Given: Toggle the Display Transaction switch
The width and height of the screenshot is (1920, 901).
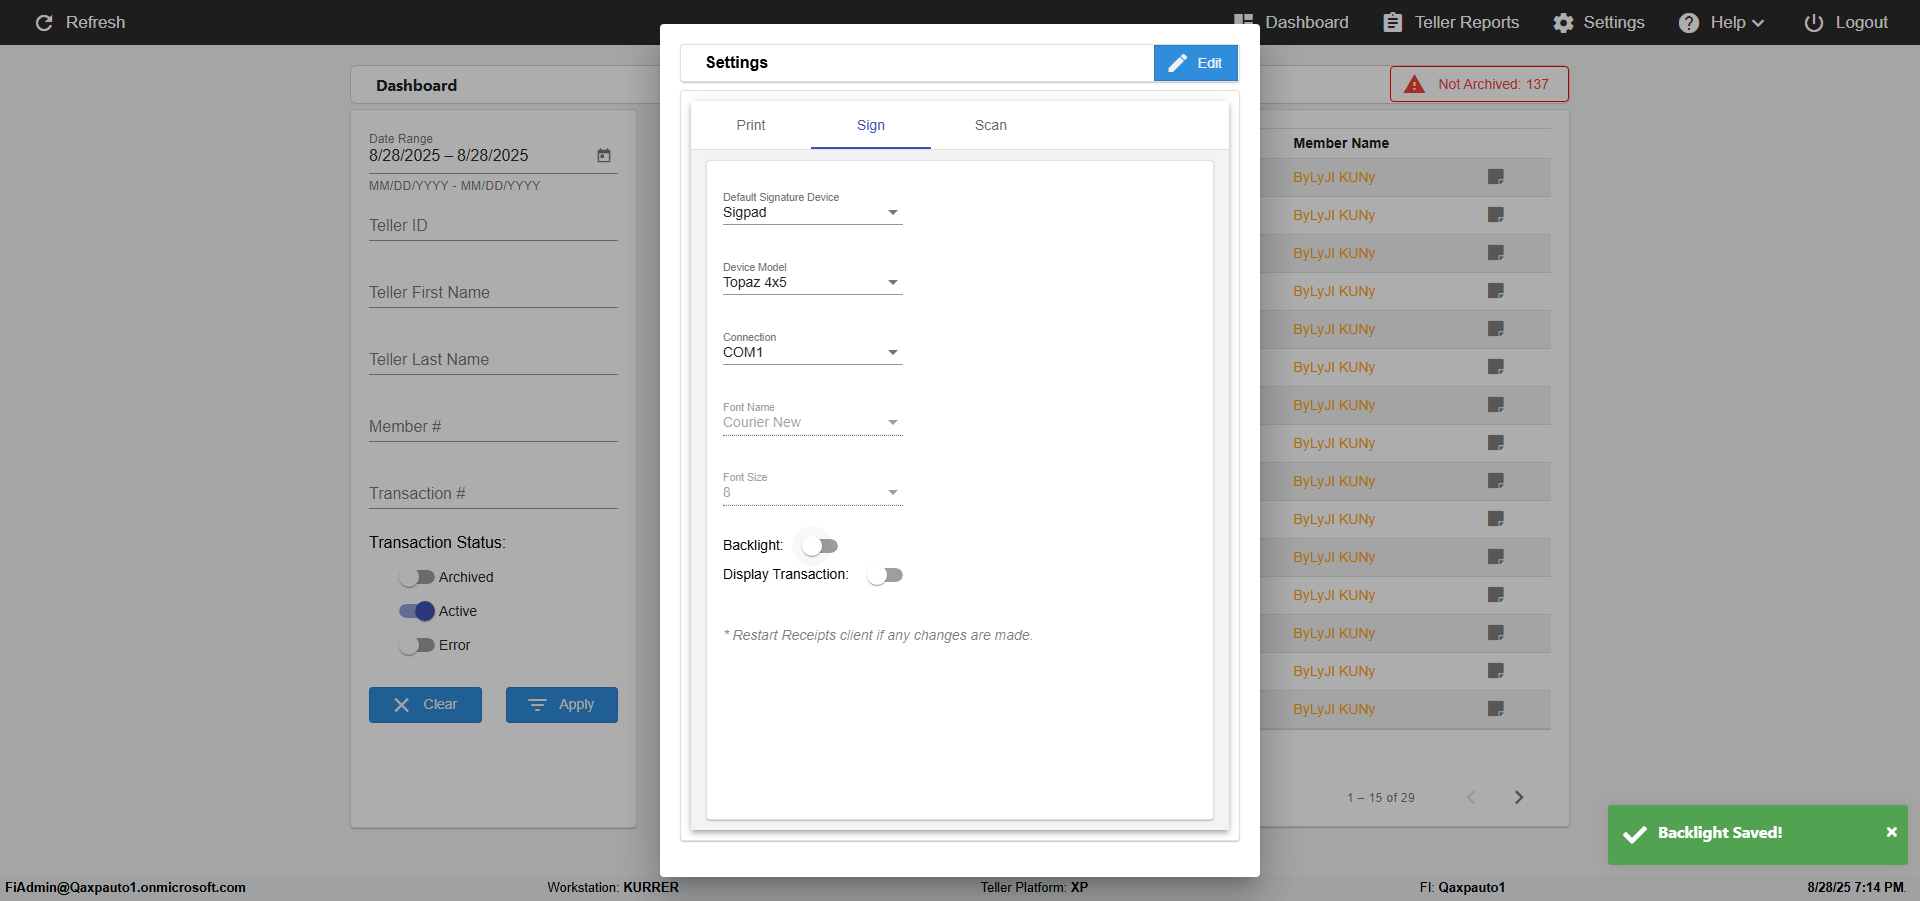Looking at the screenshot, I should click(x=885, y=575).
